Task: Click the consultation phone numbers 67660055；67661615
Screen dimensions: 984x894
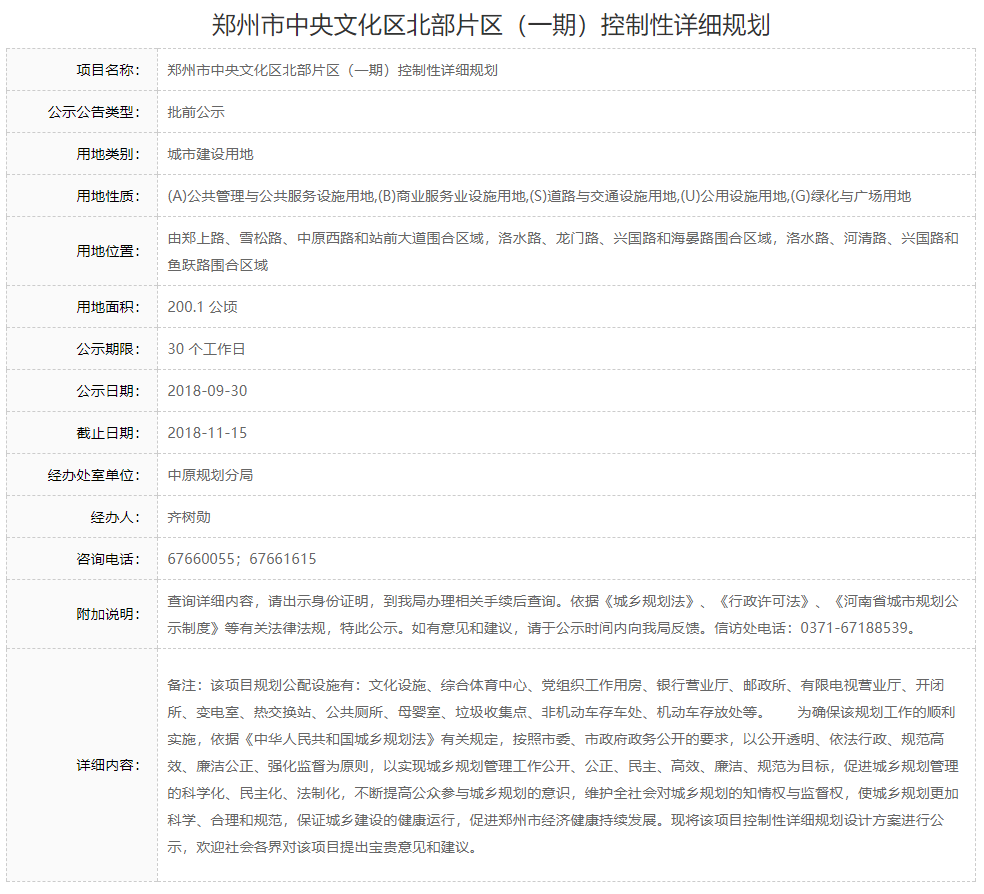Action: pos(242,559)
